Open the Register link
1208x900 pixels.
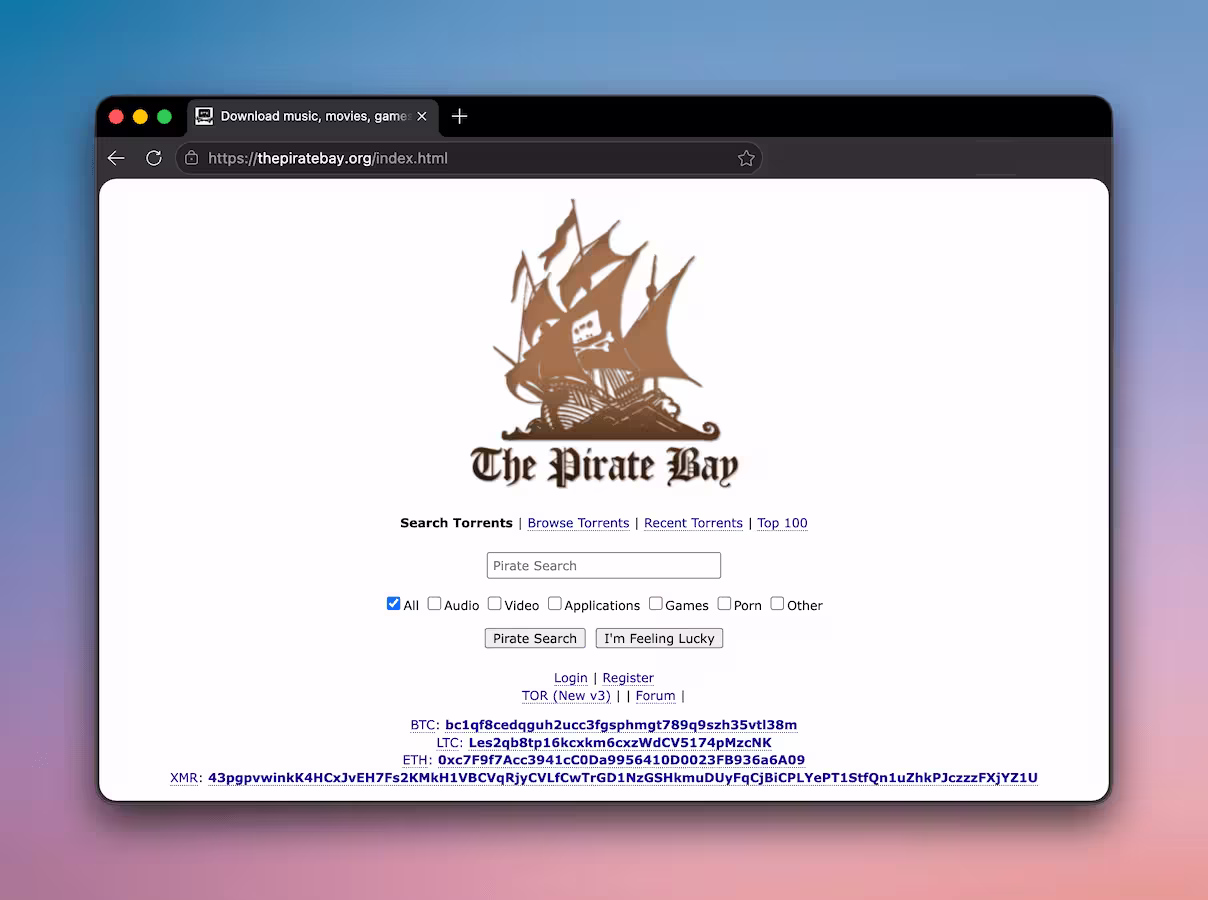(x=628, y=678)
